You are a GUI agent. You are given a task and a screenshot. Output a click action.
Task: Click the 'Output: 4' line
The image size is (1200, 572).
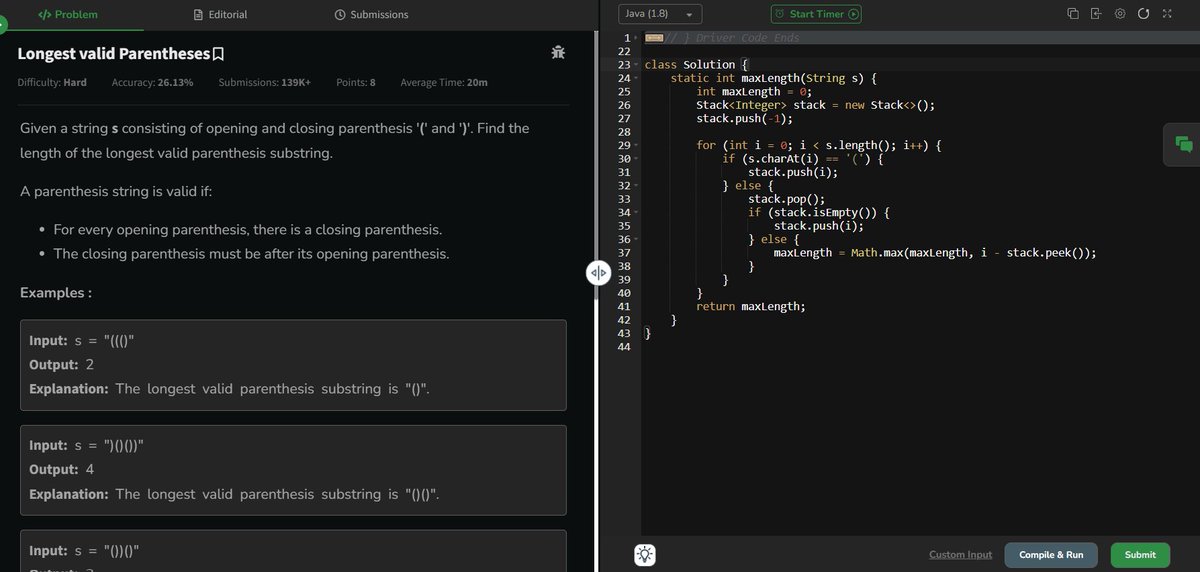pos(62,470)
